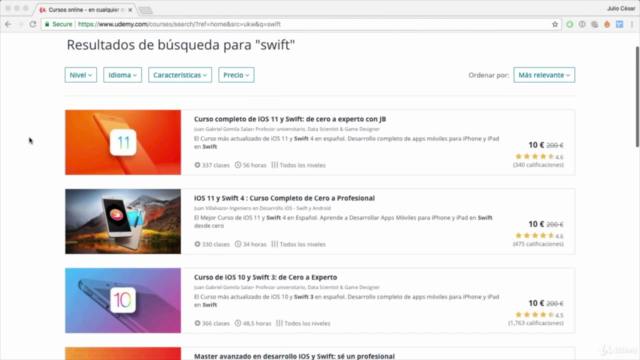Viewport: 640px width, 360px height.
Task: Close the Cursos online browser tab
Action: coord(130,9)
